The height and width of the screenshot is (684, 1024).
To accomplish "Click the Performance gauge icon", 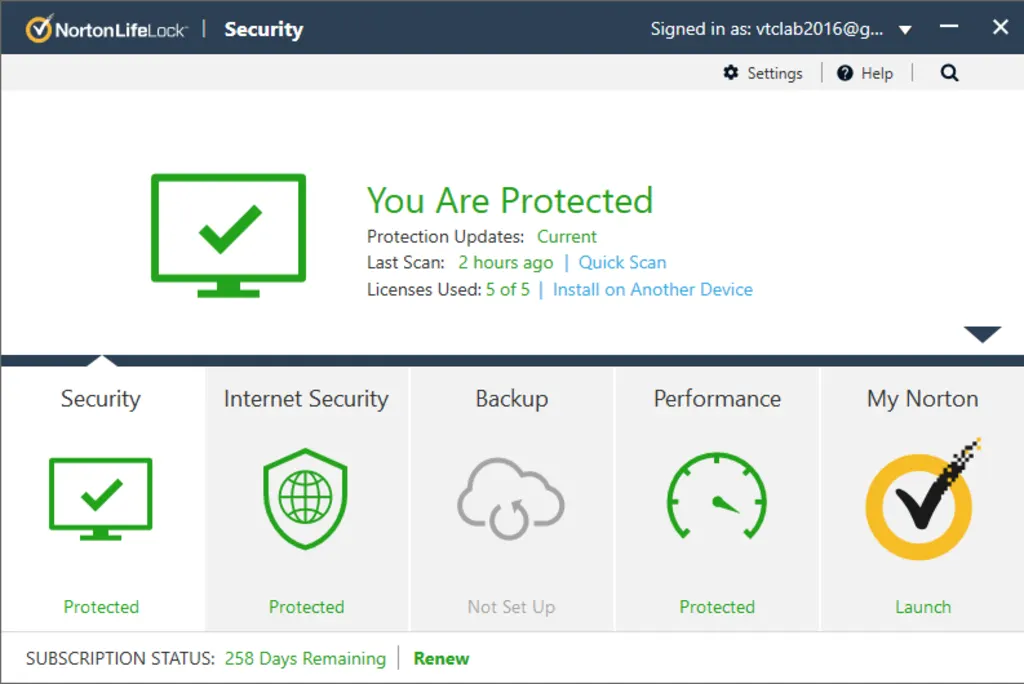I will tap(716, 497).
